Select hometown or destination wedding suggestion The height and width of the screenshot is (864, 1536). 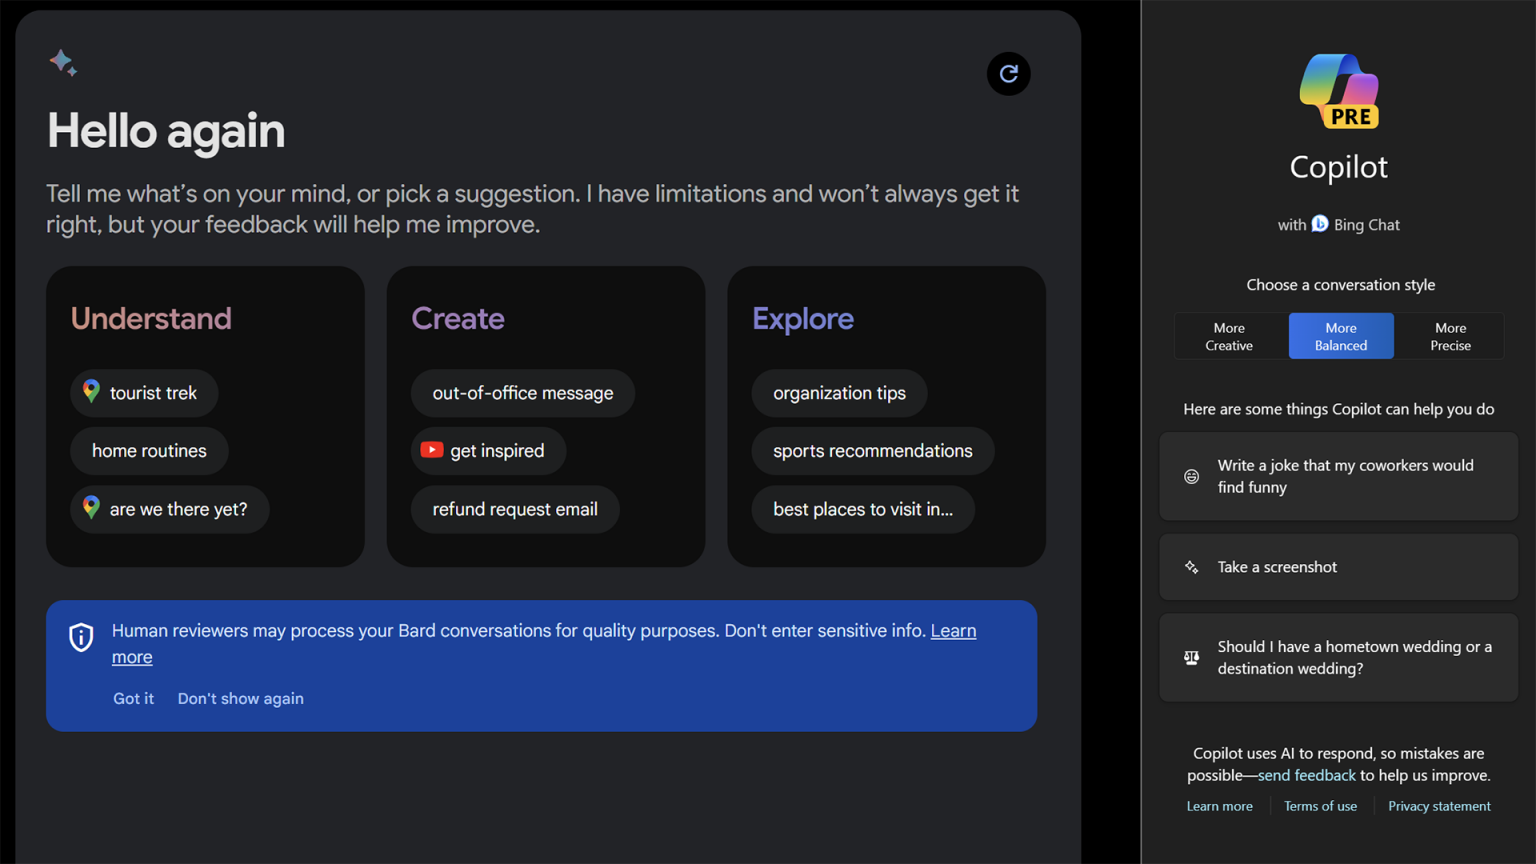(x=1338, y=657)
